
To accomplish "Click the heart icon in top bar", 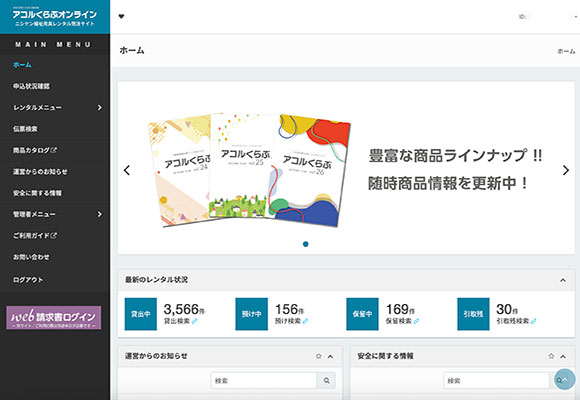I will 121,16.
